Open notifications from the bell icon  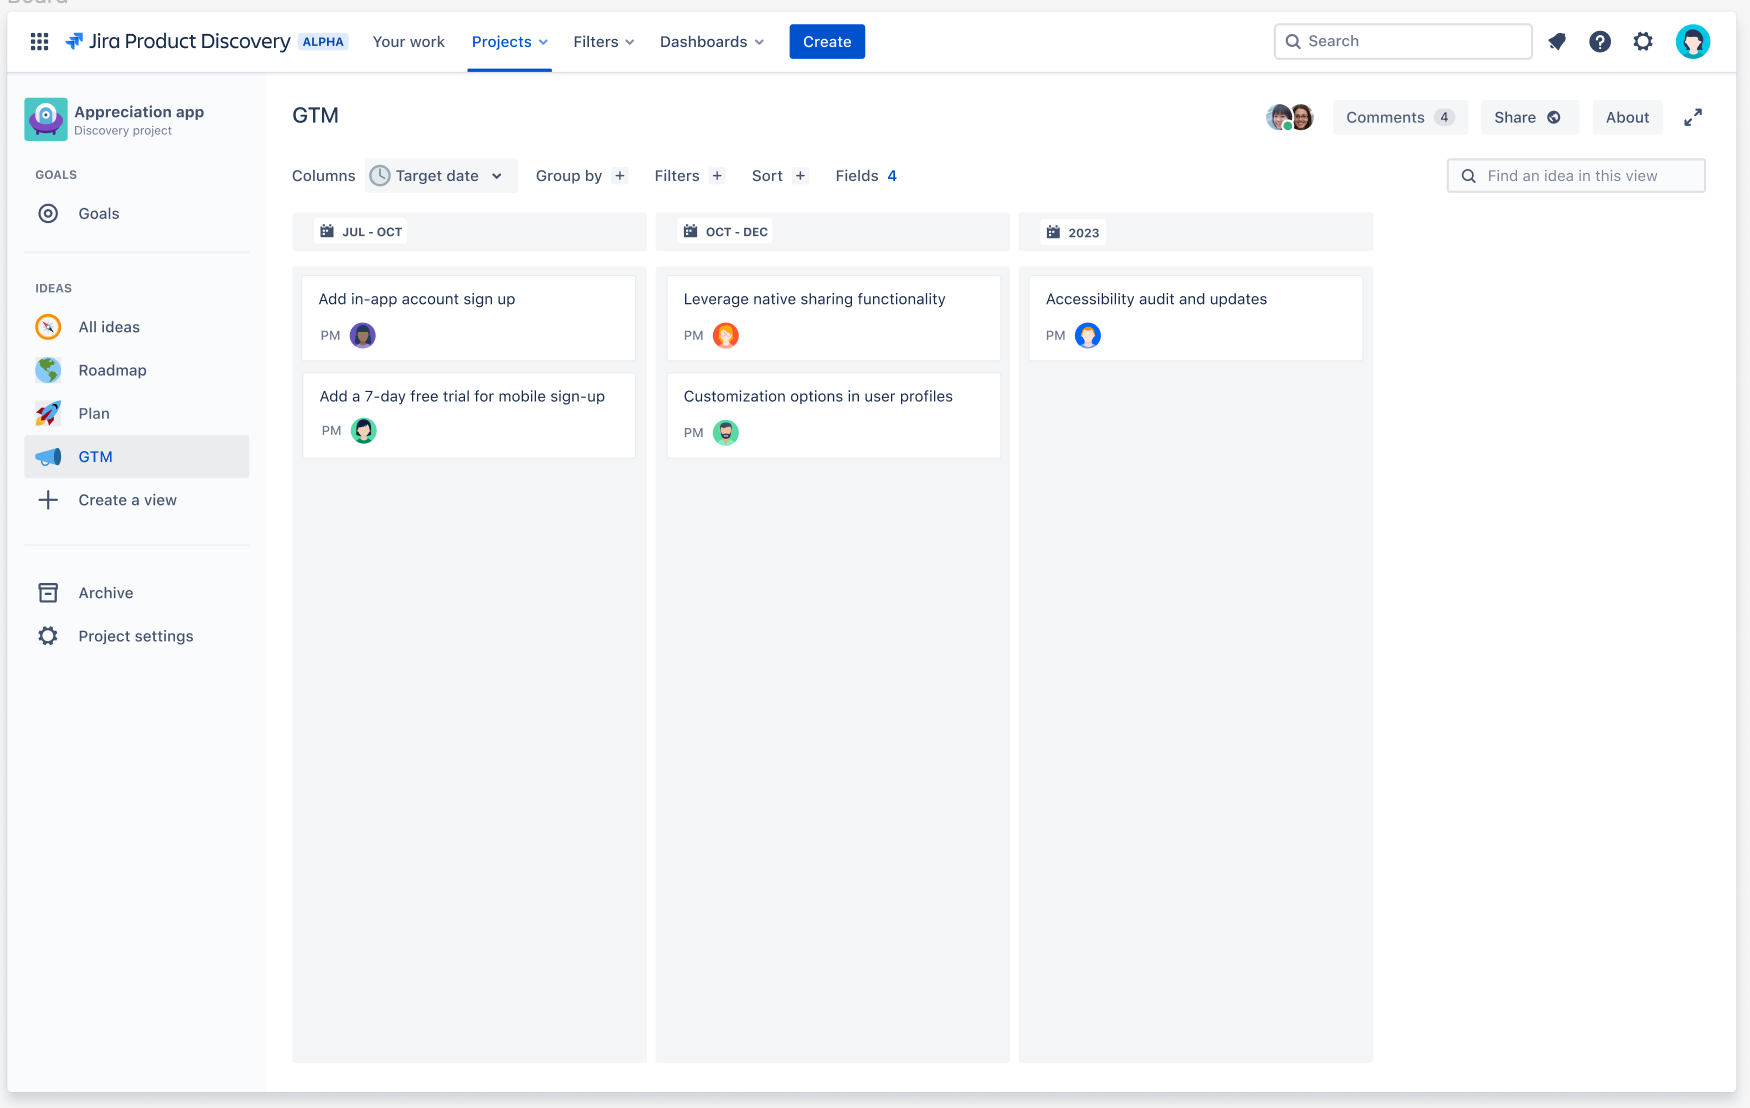tap(1556, 41)
